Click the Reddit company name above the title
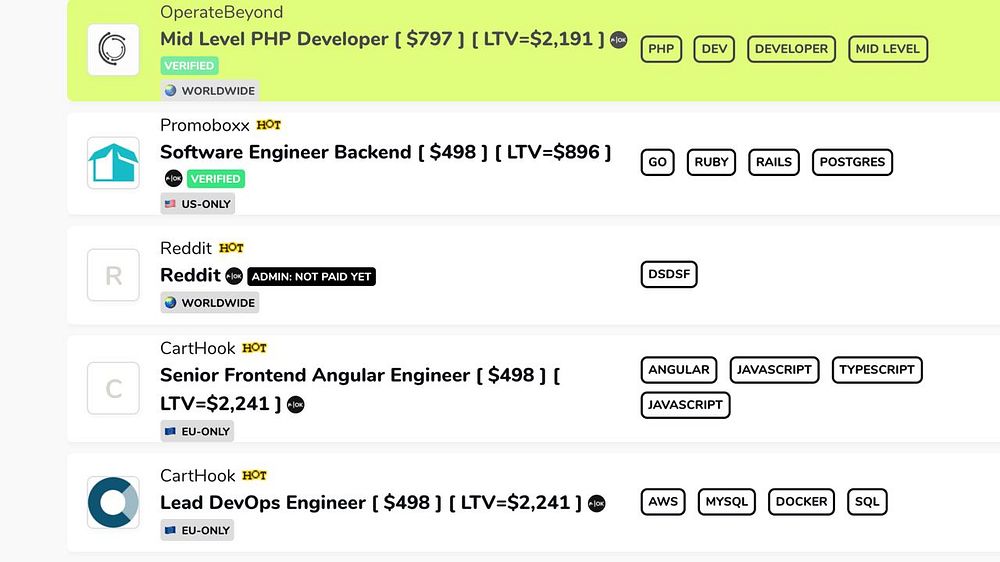This screenshot has height=562, width=1000. coord(186,248)
